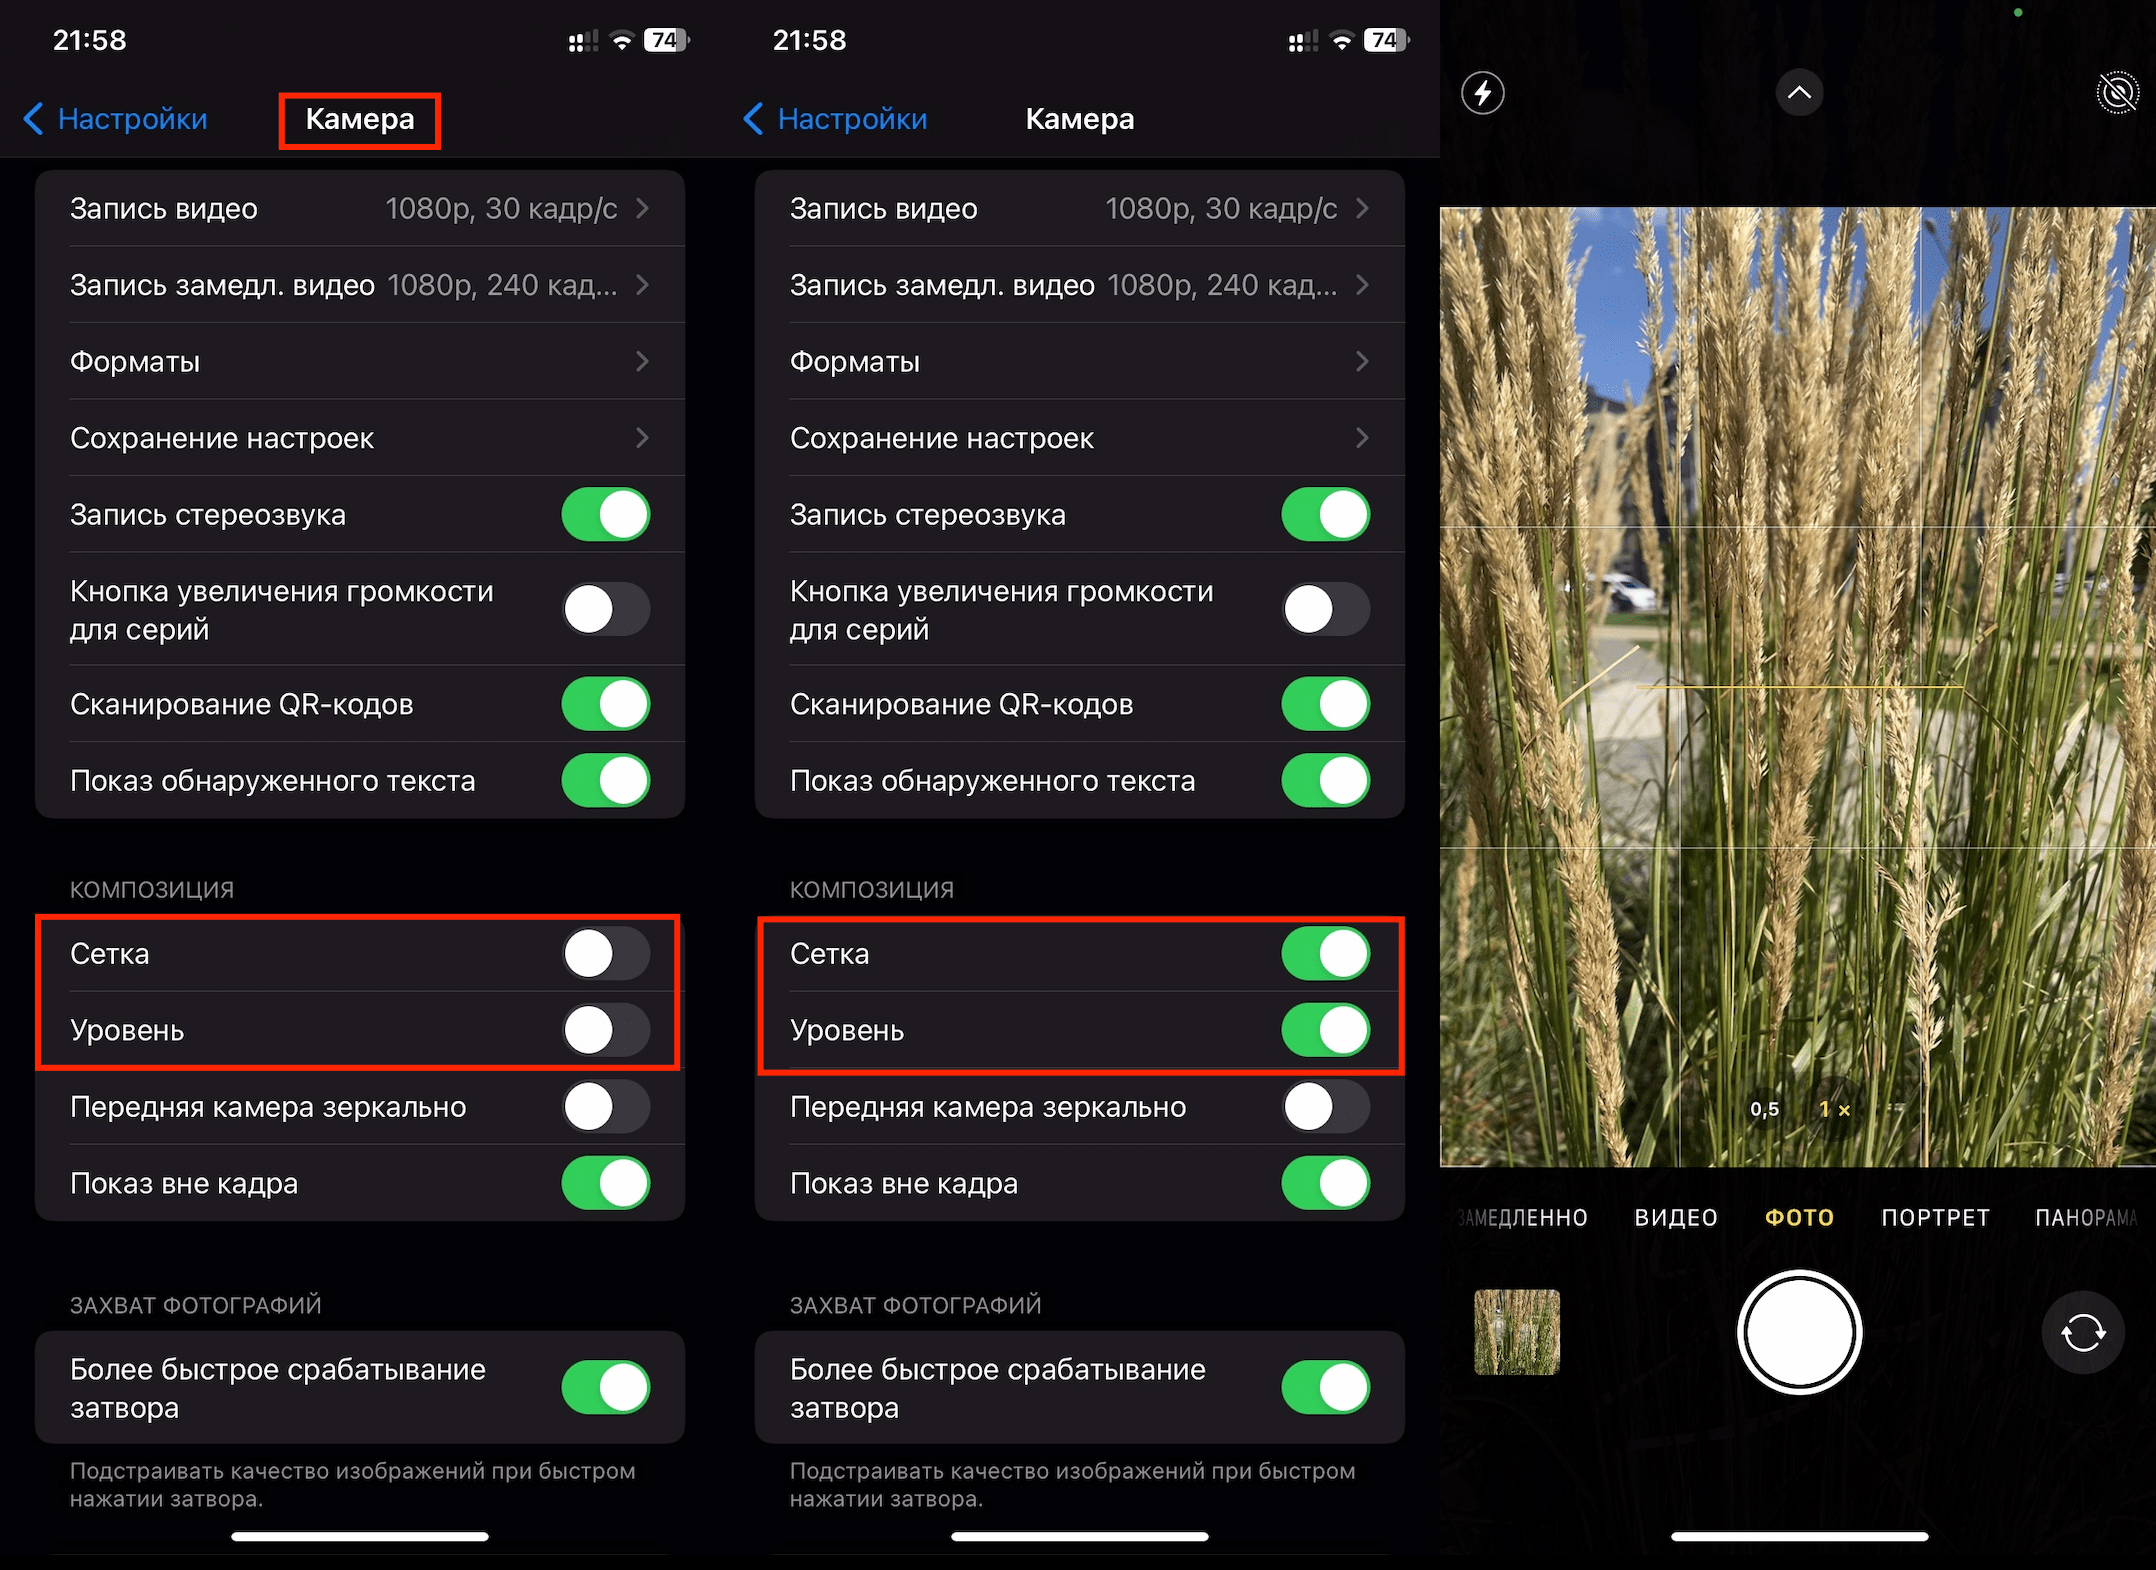Select the 1× zoom level
This screenshot has height=1570, width=2156.
tap(1834, 1109)
